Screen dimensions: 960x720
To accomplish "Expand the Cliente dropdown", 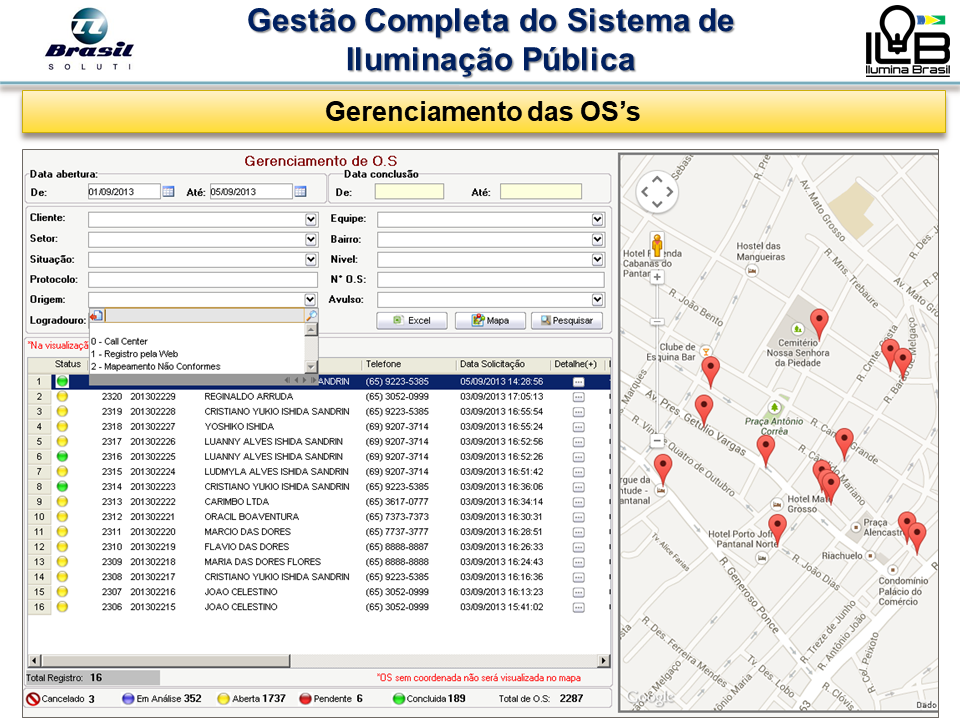I will pos(311,219).
